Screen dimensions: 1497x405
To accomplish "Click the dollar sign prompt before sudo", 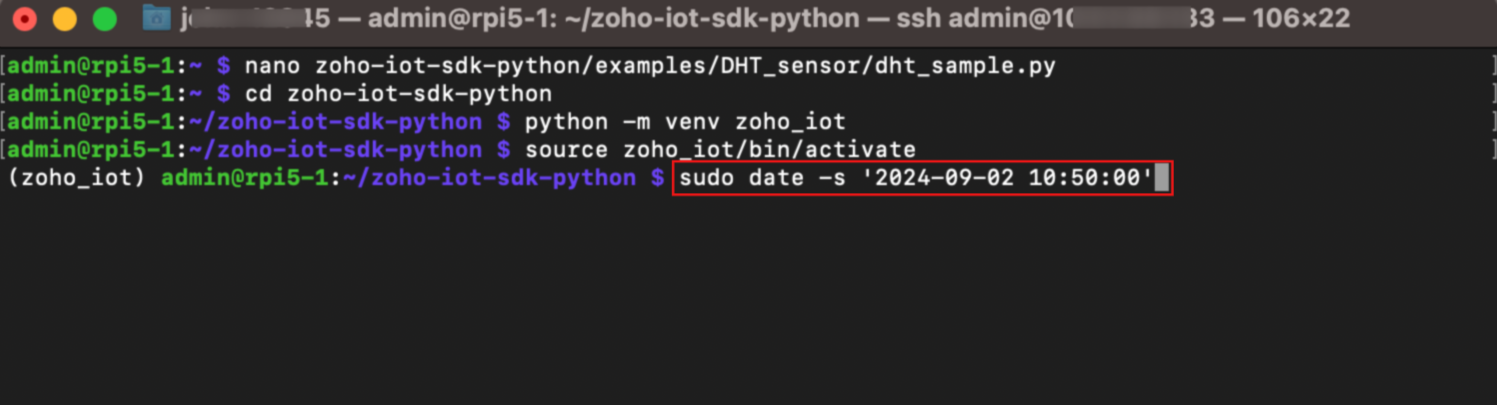I will tap(657, 179).
